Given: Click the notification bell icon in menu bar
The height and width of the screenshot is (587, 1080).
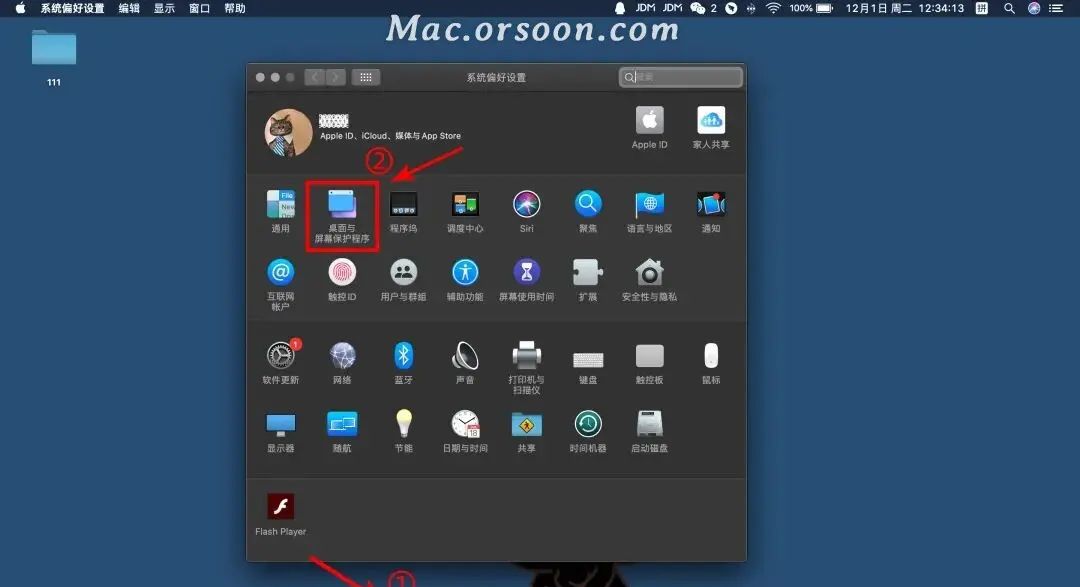Looking at the screenshot, I should 620,8.
